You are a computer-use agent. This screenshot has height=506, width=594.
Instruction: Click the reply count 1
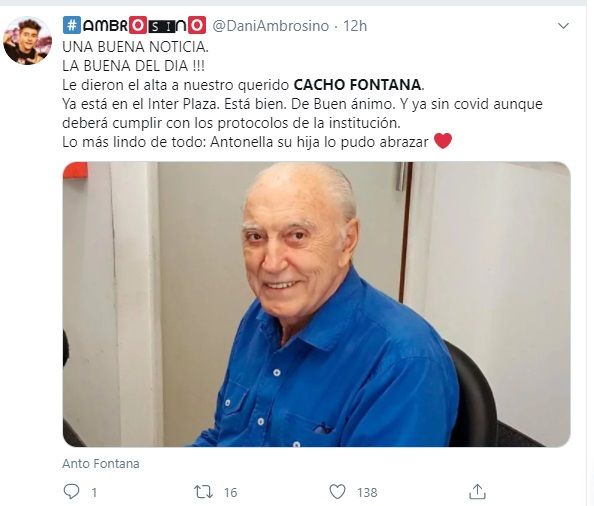pos(94,492)
